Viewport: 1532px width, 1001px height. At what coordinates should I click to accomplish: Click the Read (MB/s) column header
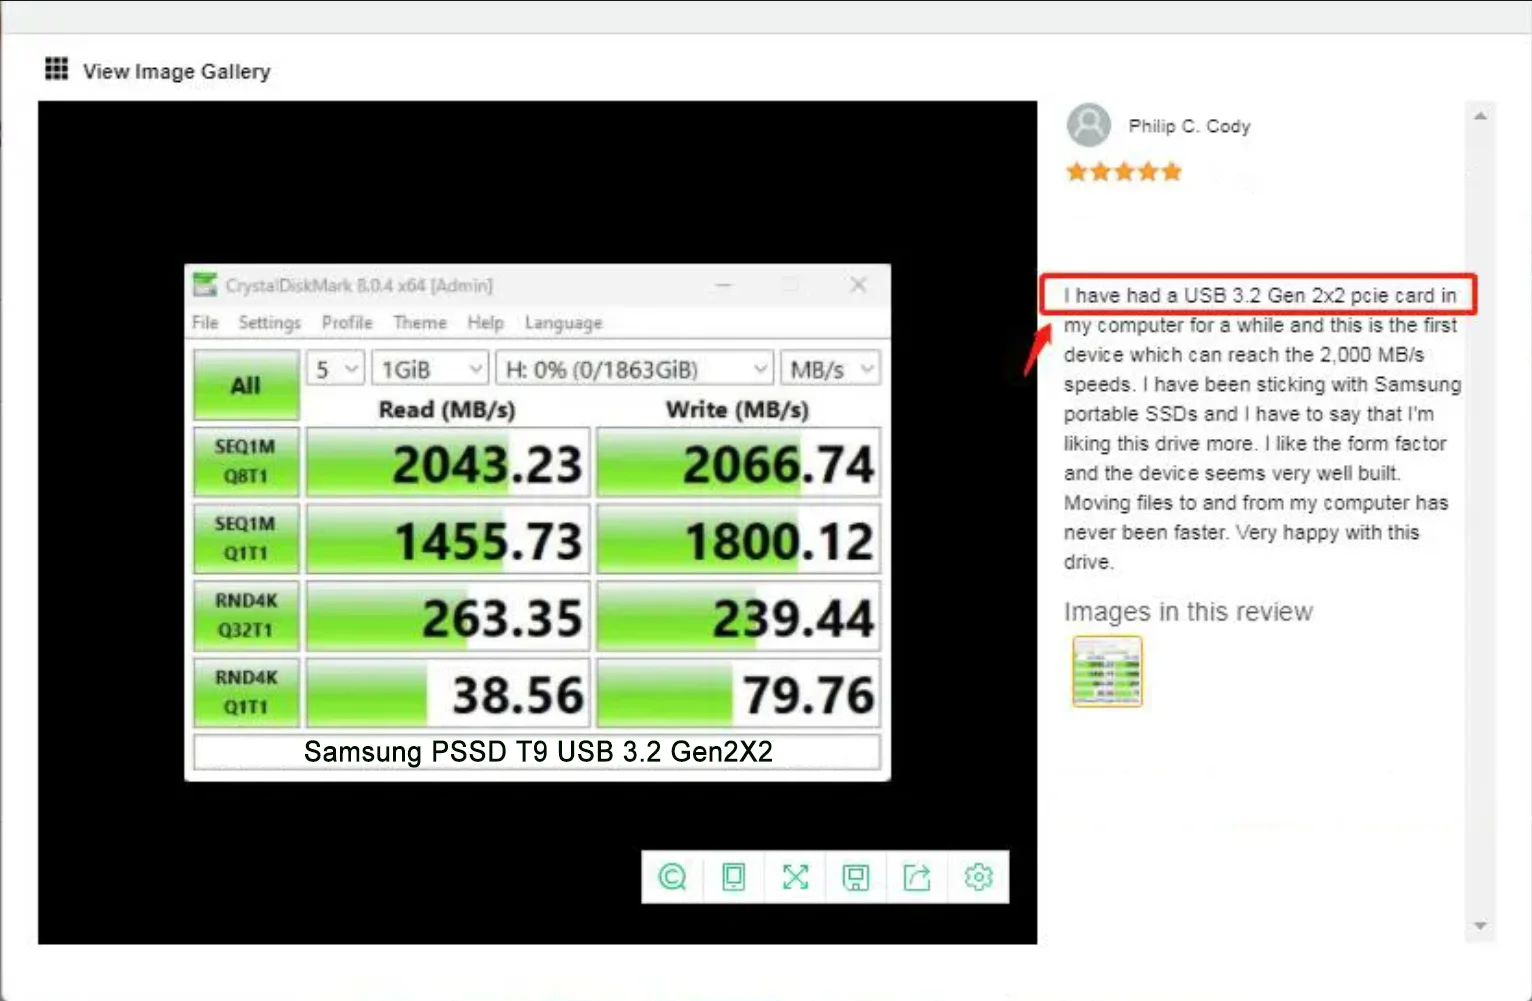coord(447,409)
